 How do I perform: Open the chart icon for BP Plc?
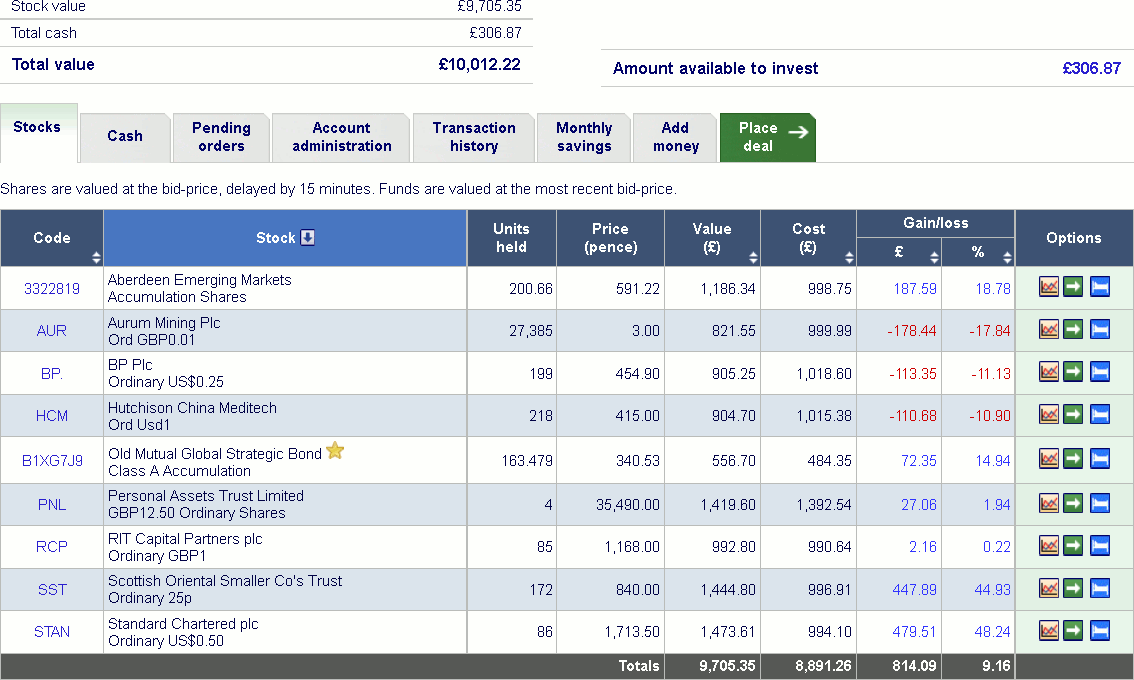[1049, 372]
